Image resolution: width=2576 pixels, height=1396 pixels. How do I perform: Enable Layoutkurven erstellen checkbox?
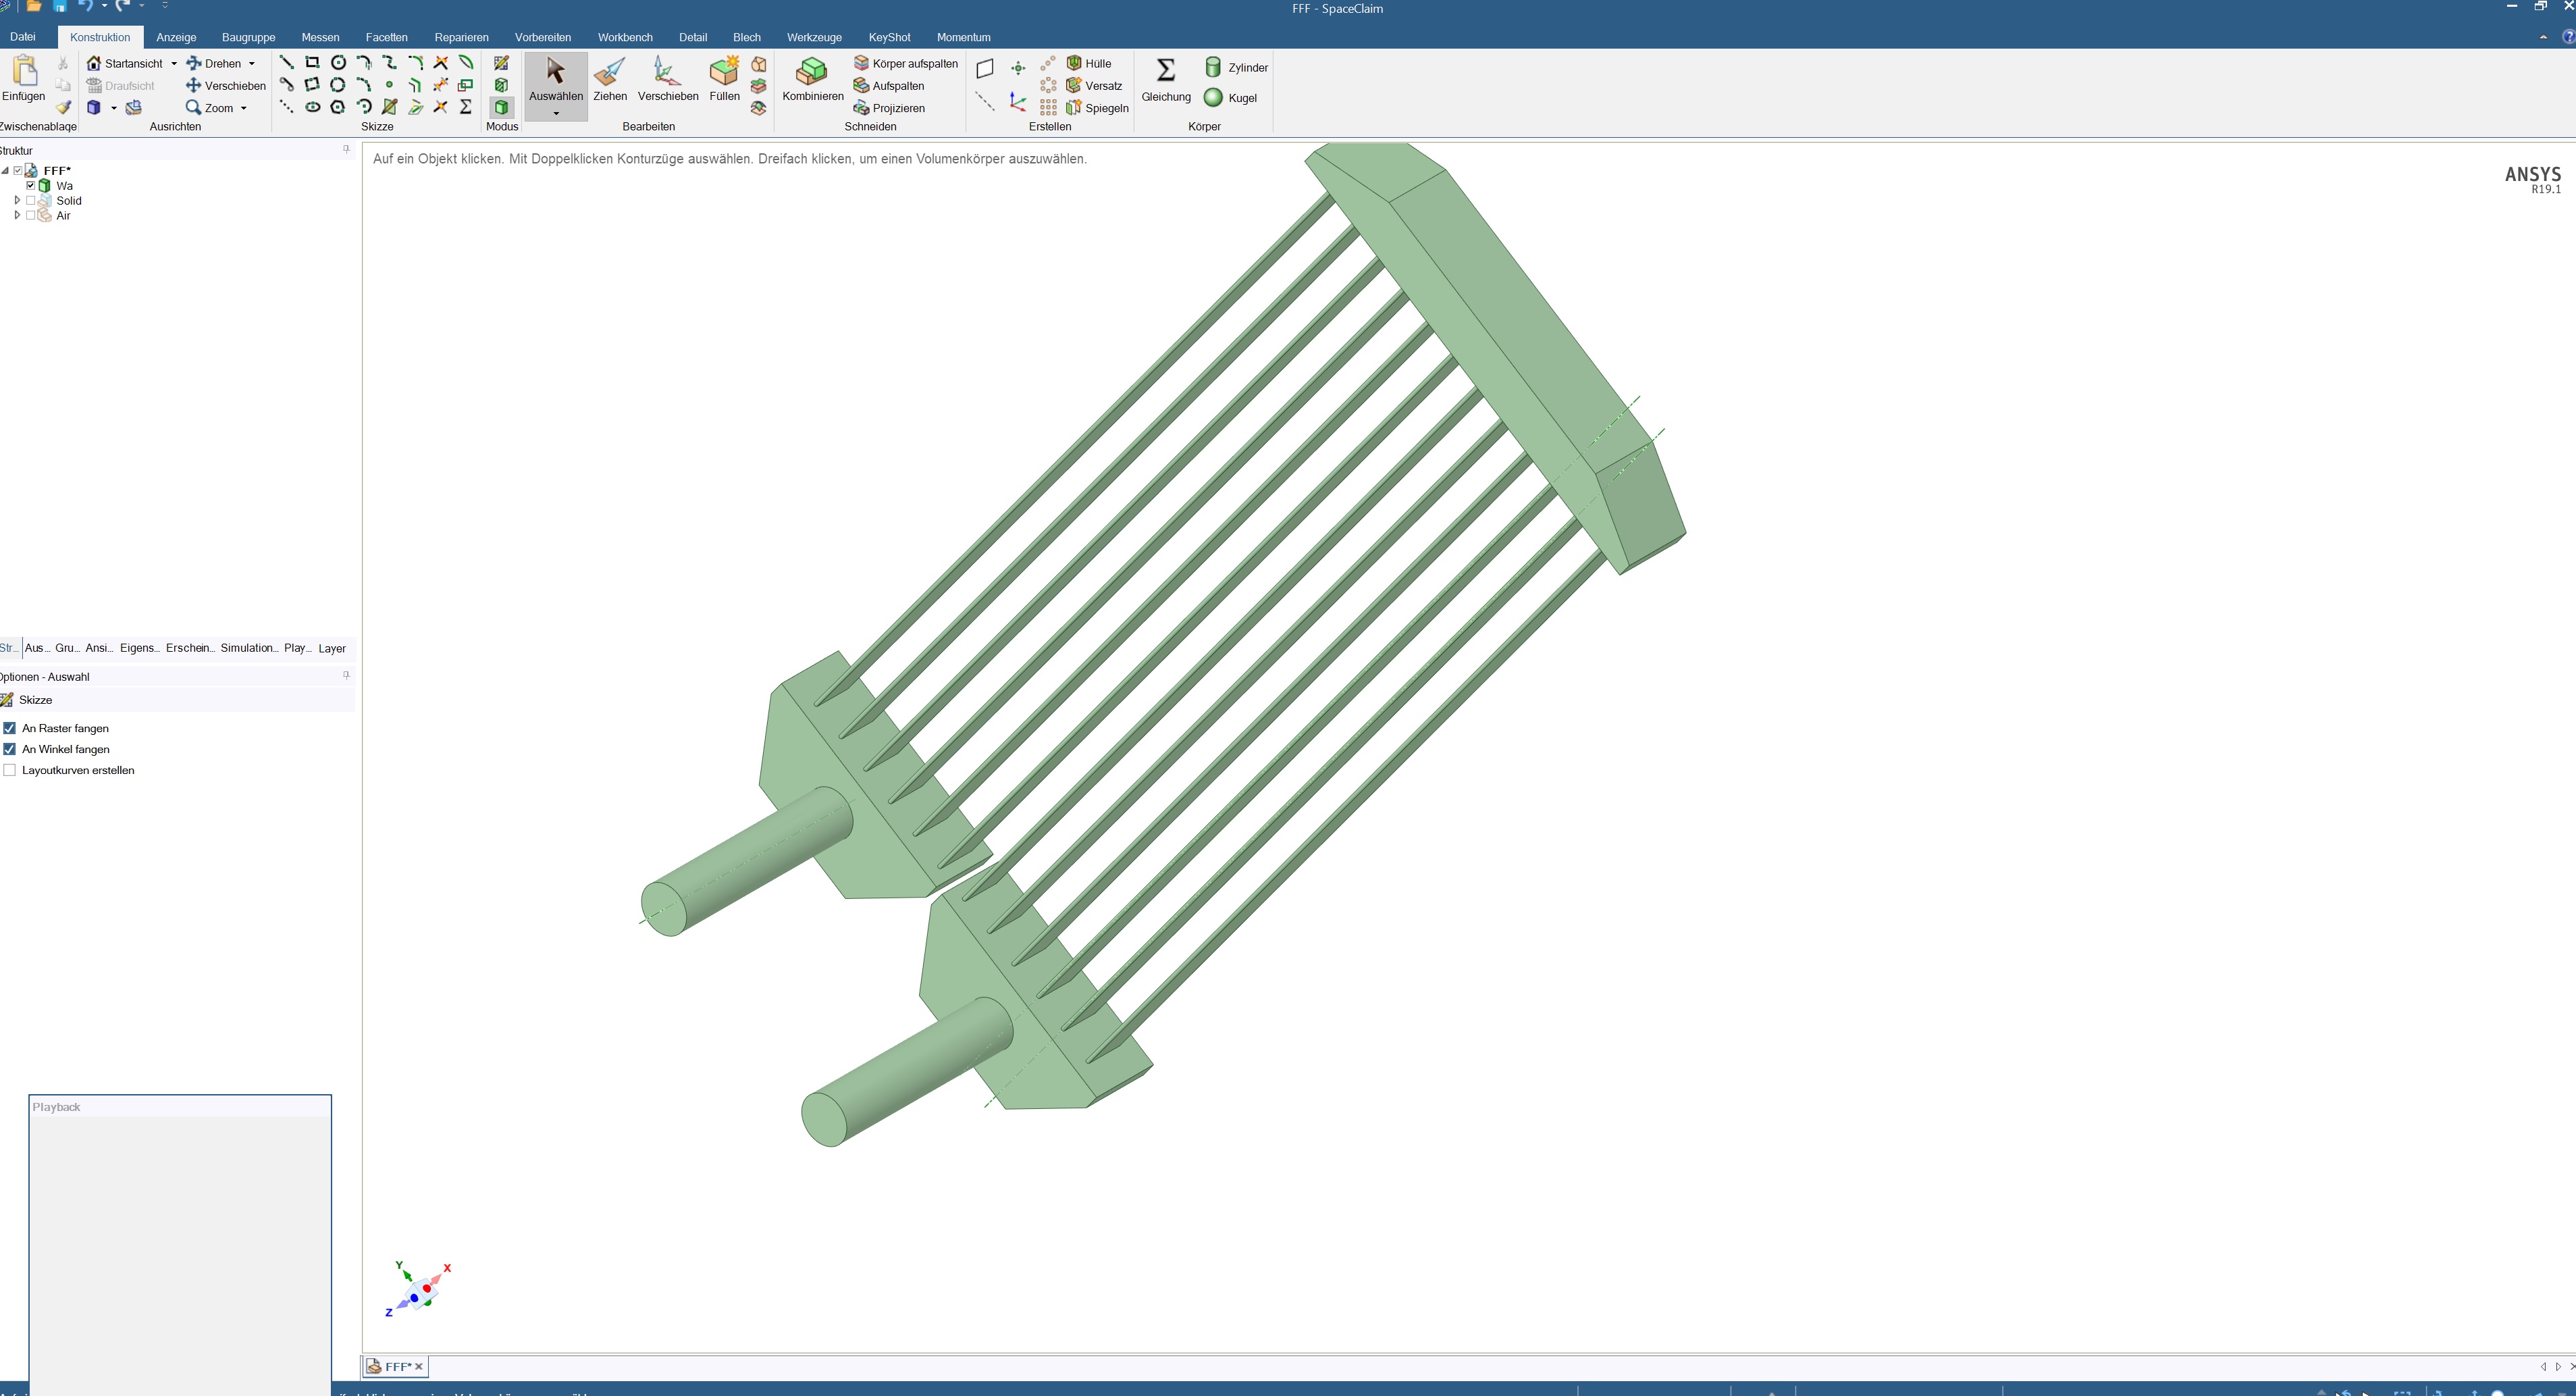coord(10,770)
